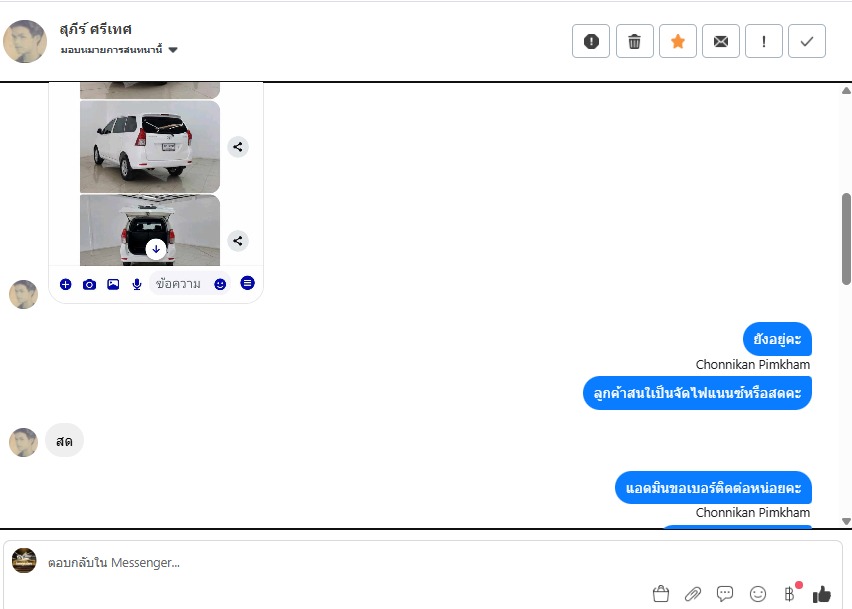Open the open-trunk car photo

pos(150,230)
